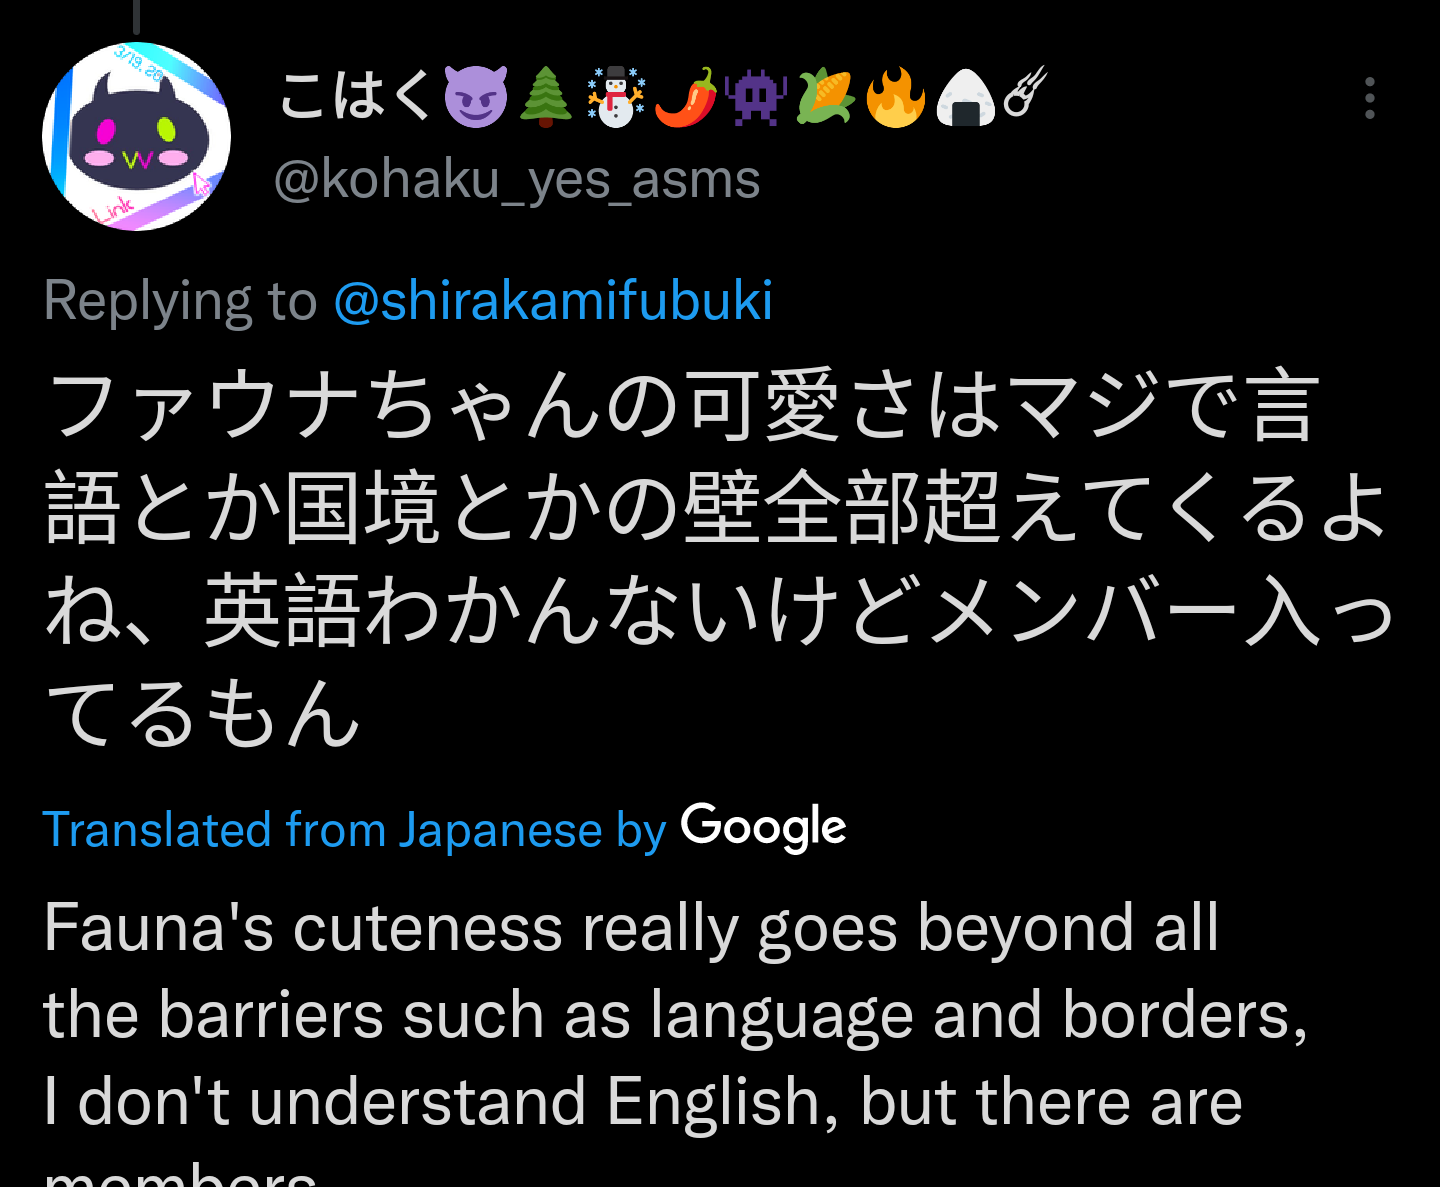Viewport: 1440px width, 1187px height.
Task: Click the fire emoji in name
Action: (895, 97)
